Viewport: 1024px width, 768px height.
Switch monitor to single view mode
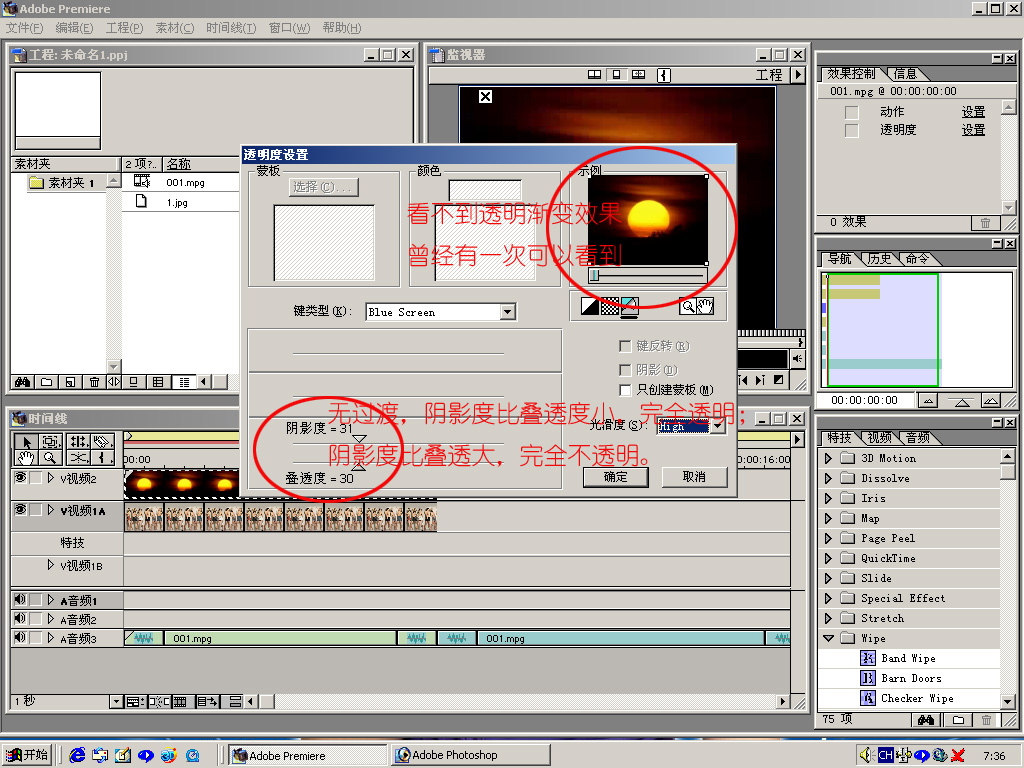616,74
